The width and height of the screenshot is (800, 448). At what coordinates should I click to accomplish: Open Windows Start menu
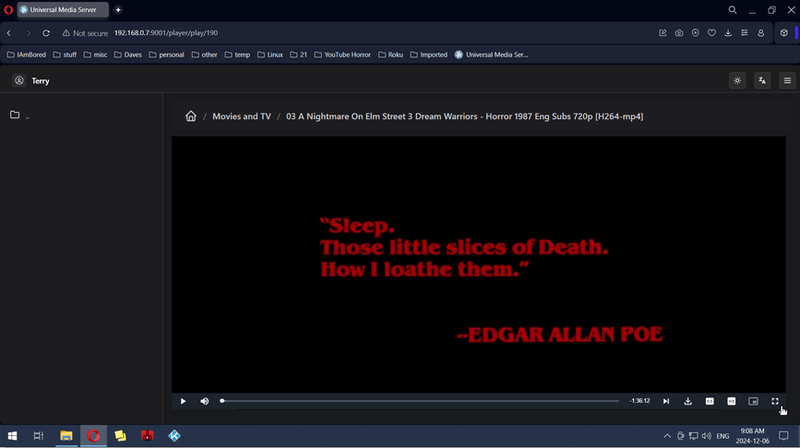point(12,436)
